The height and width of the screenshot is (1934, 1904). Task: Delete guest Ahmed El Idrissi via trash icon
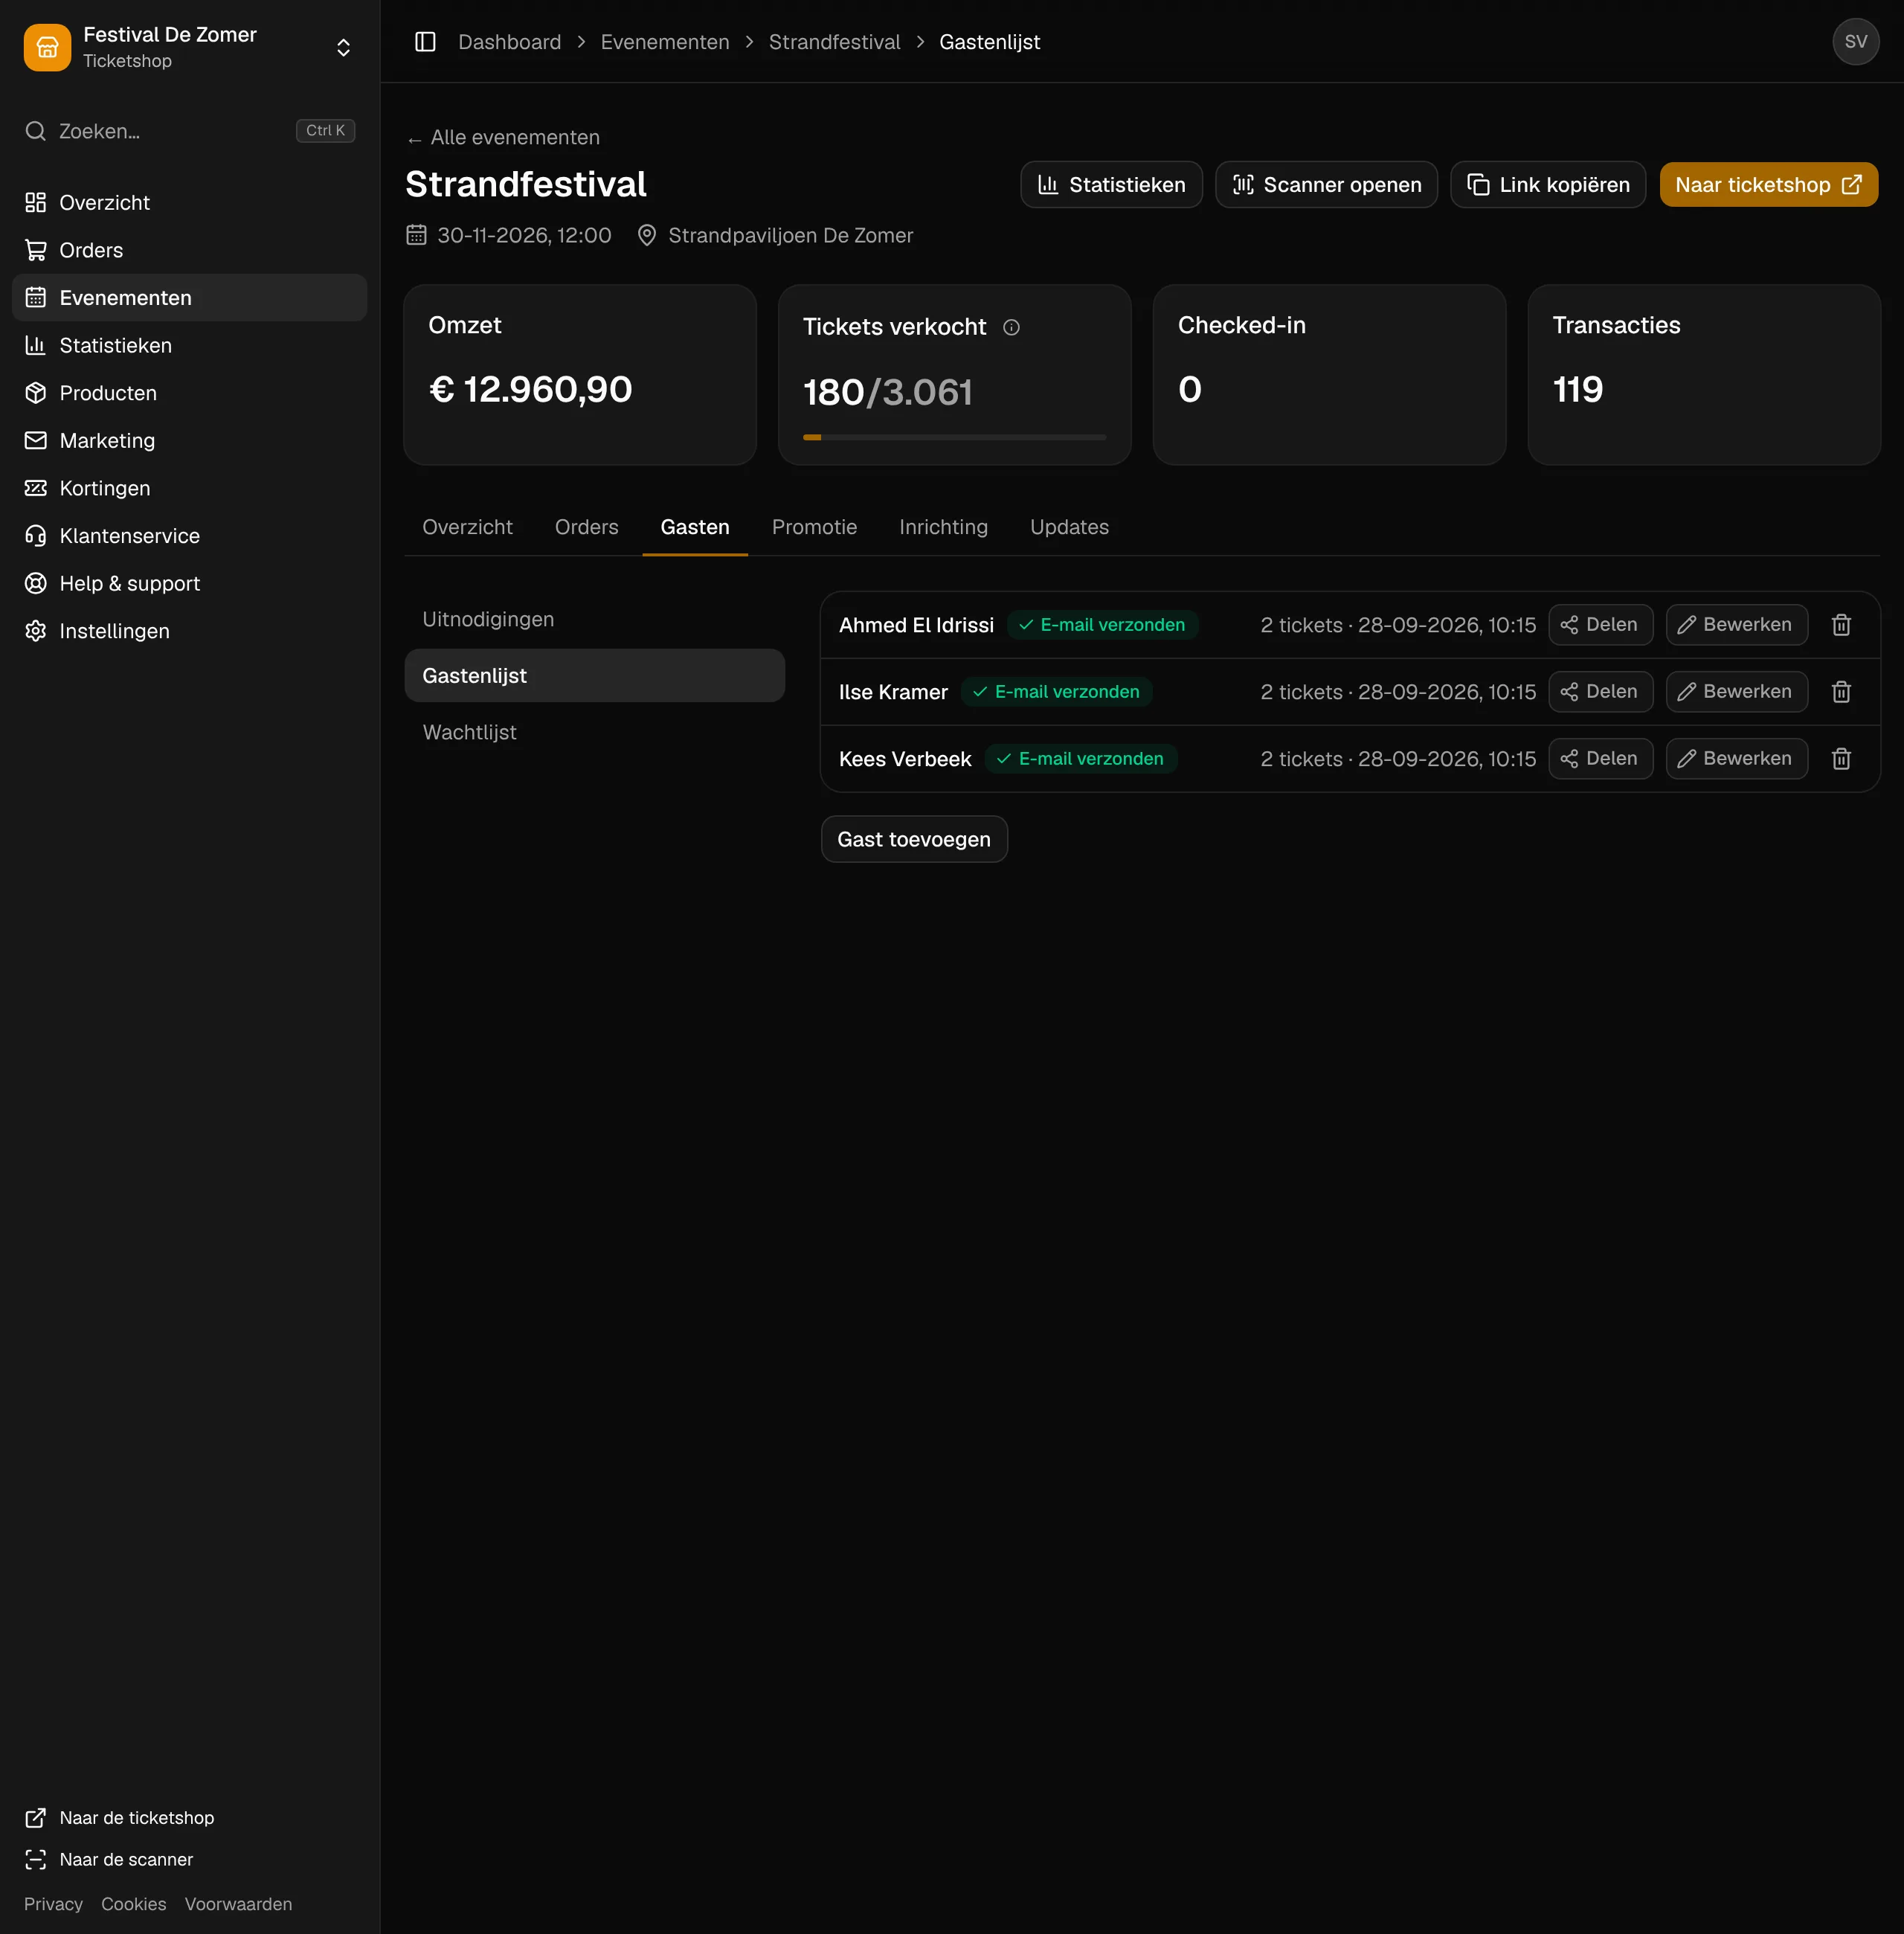(1841, 625)
